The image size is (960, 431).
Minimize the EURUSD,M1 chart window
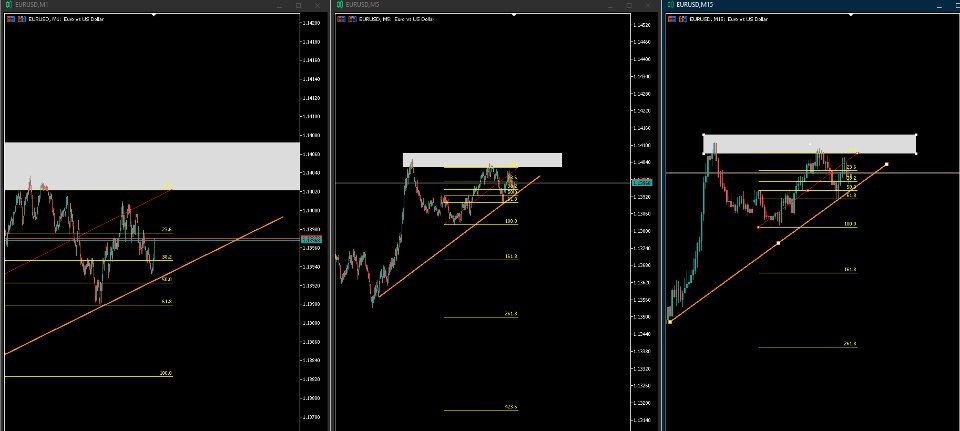(x=279, y=6)
